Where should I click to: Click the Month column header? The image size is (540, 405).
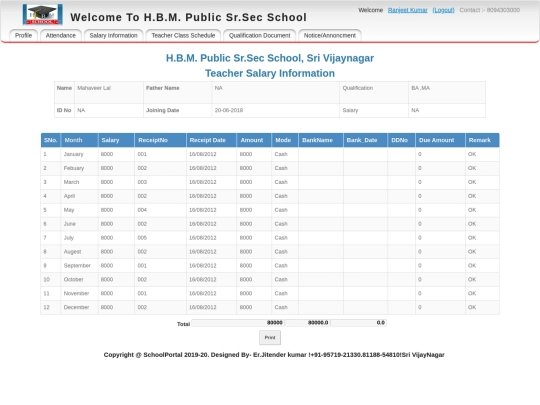[80, 140]
